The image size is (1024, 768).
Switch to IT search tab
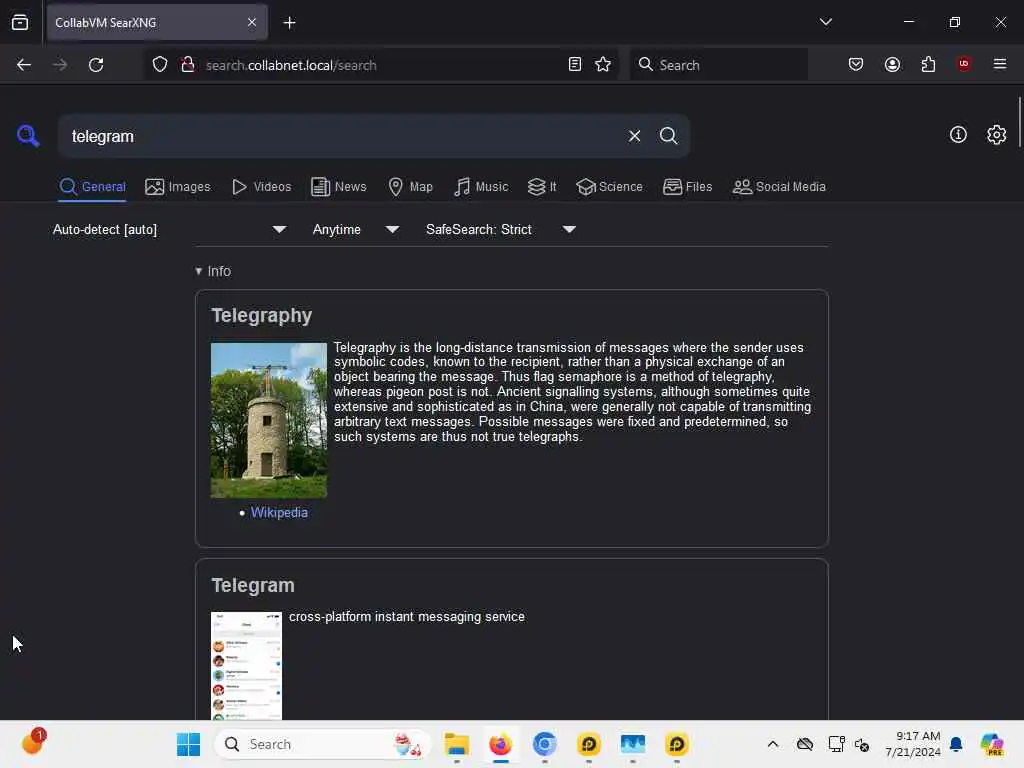coord(542,187)
